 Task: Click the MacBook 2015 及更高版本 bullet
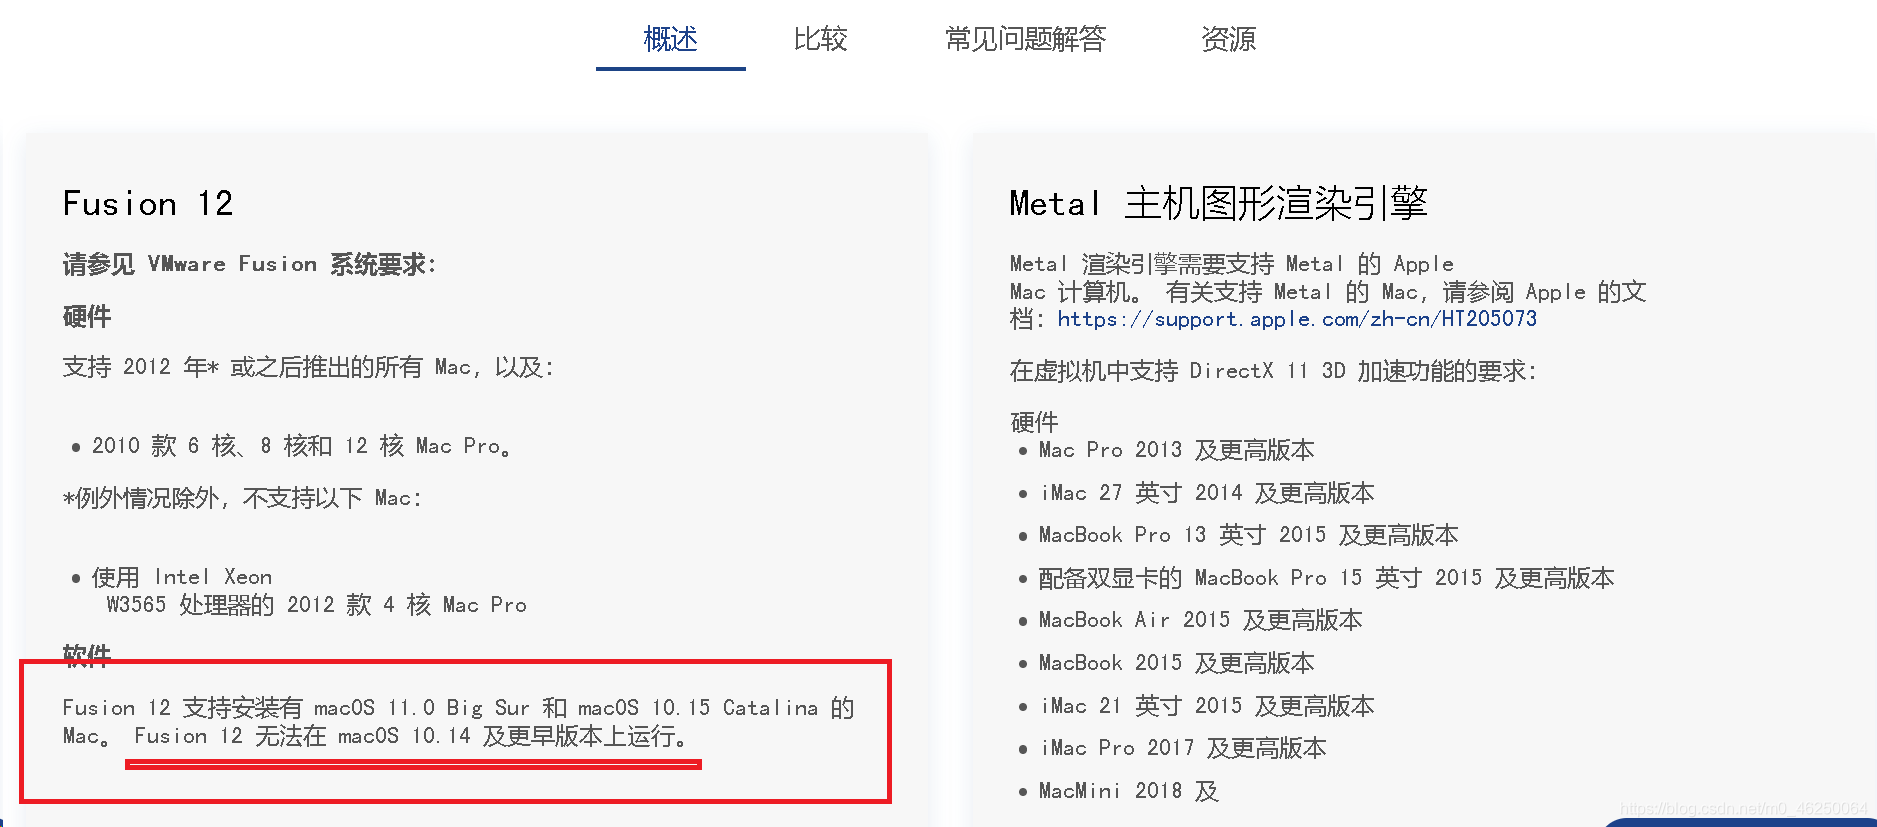pyautogui.click(x=1176, y=663)
